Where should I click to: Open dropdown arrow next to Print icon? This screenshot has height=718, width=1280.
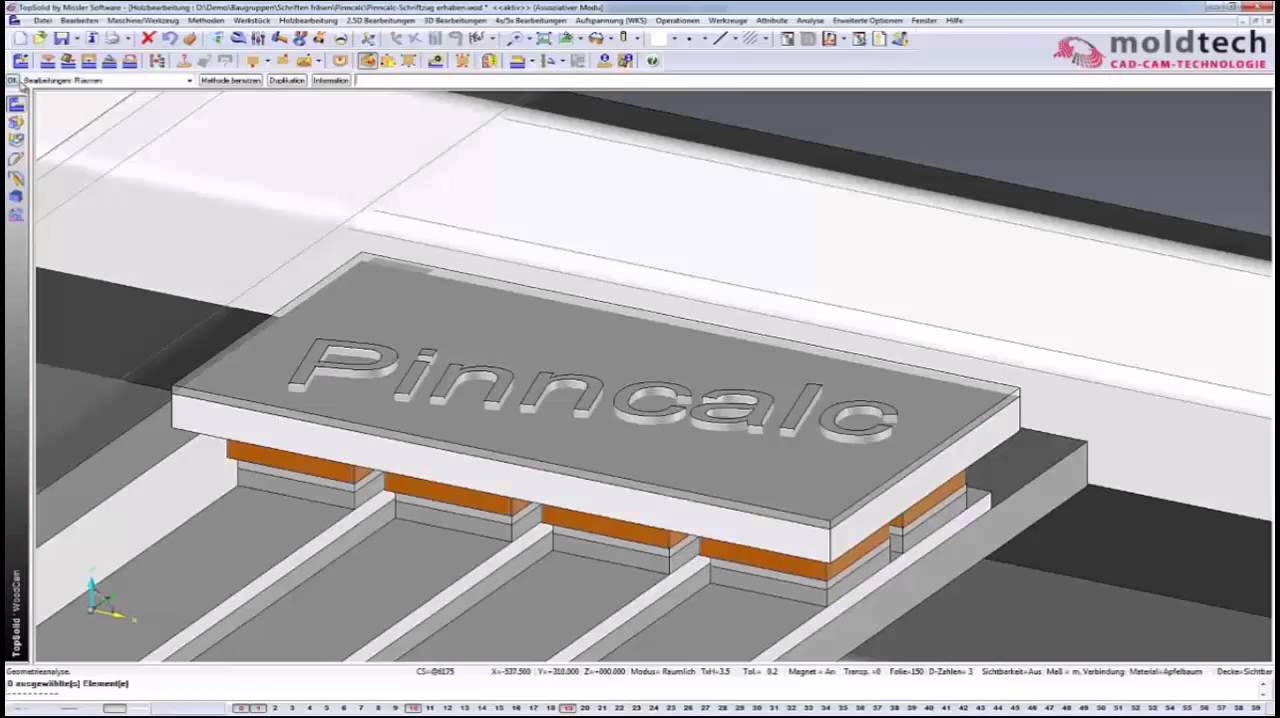[127, 38]
